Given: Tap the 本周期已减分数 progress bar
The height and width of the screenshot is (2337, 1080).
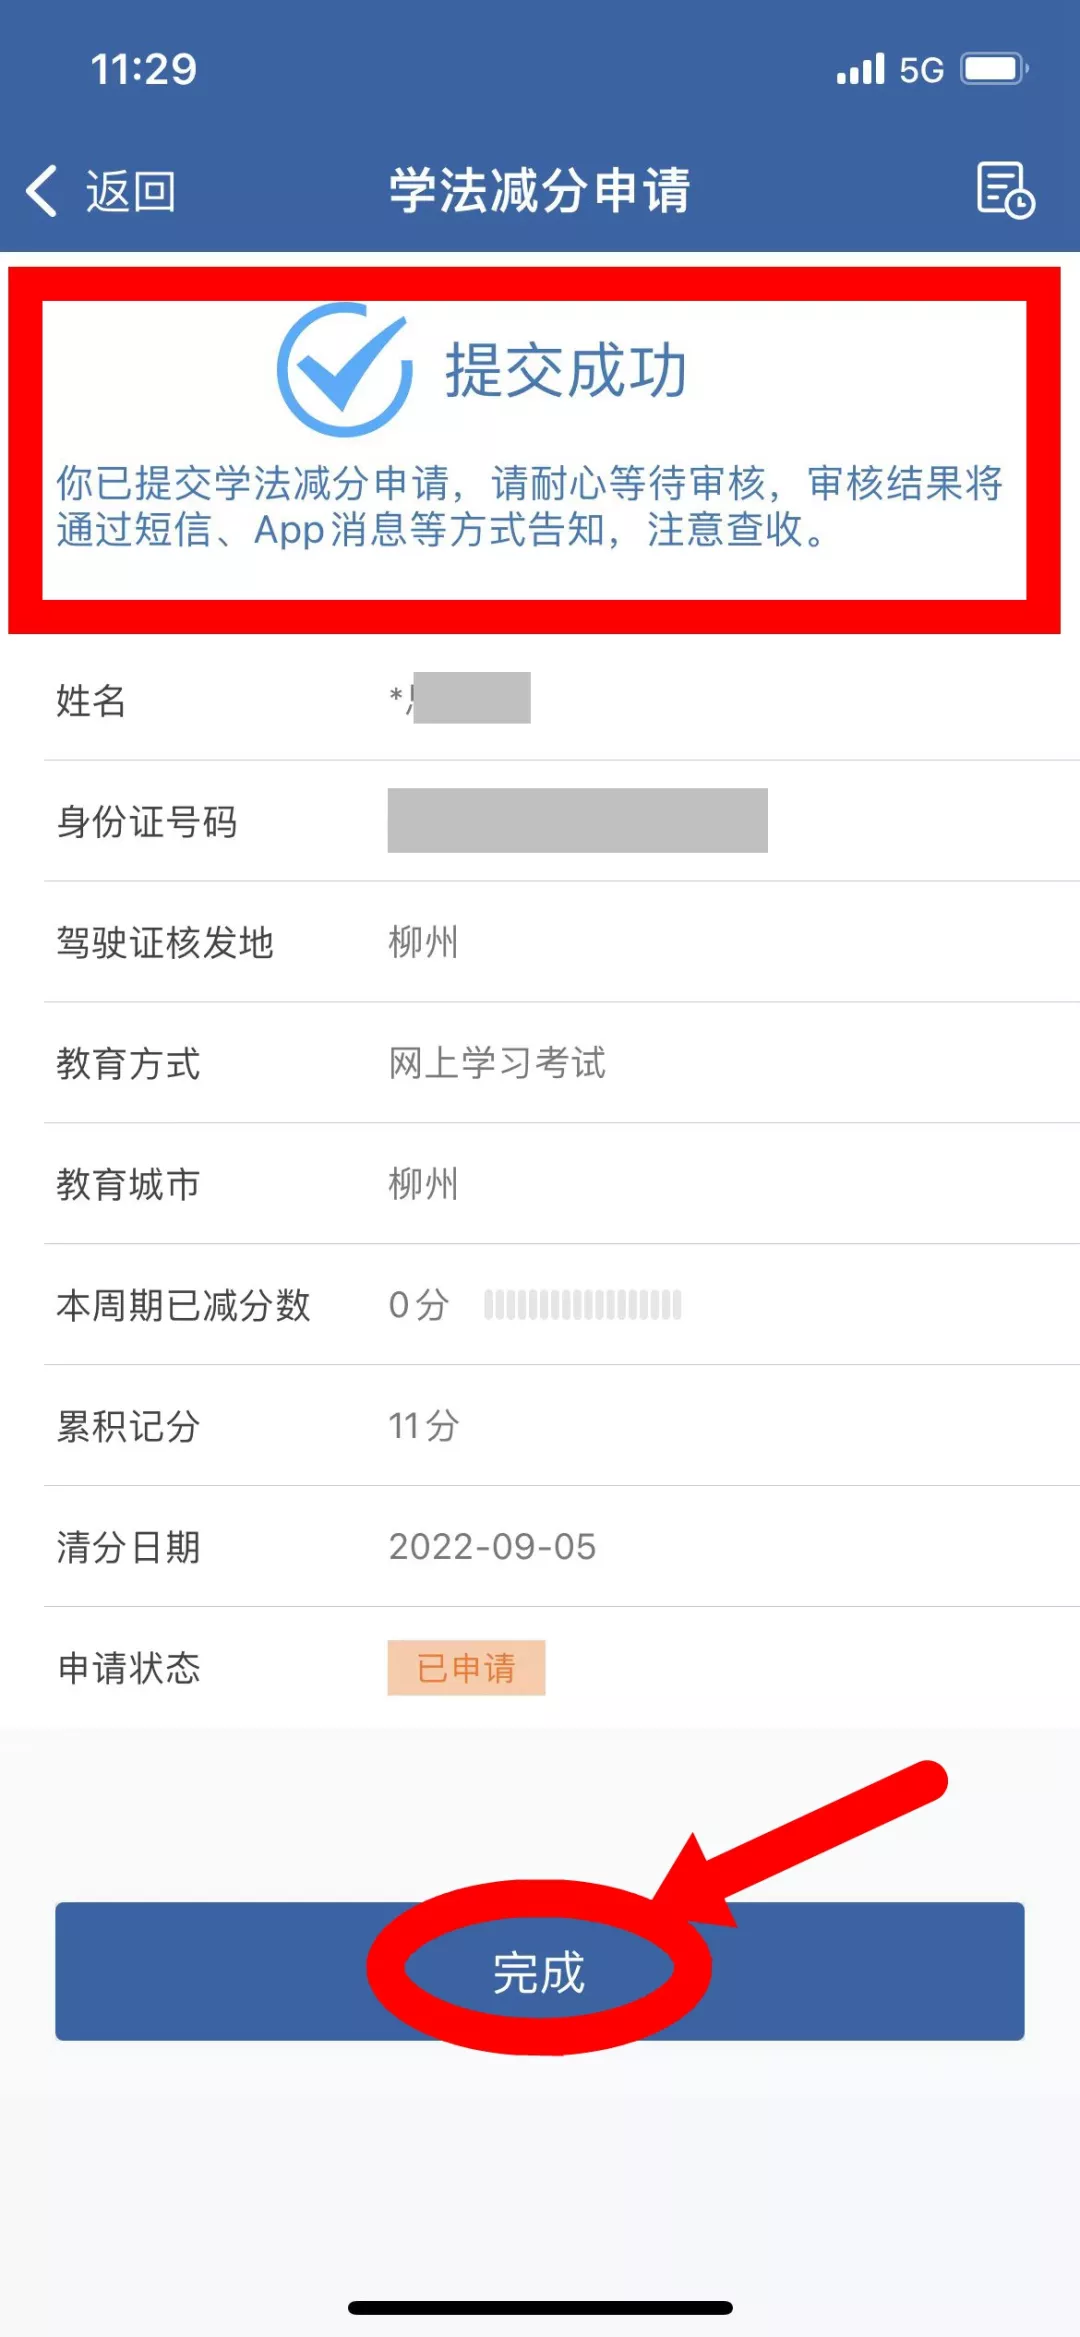Looking at the screenshot, I should (582, 1305).
